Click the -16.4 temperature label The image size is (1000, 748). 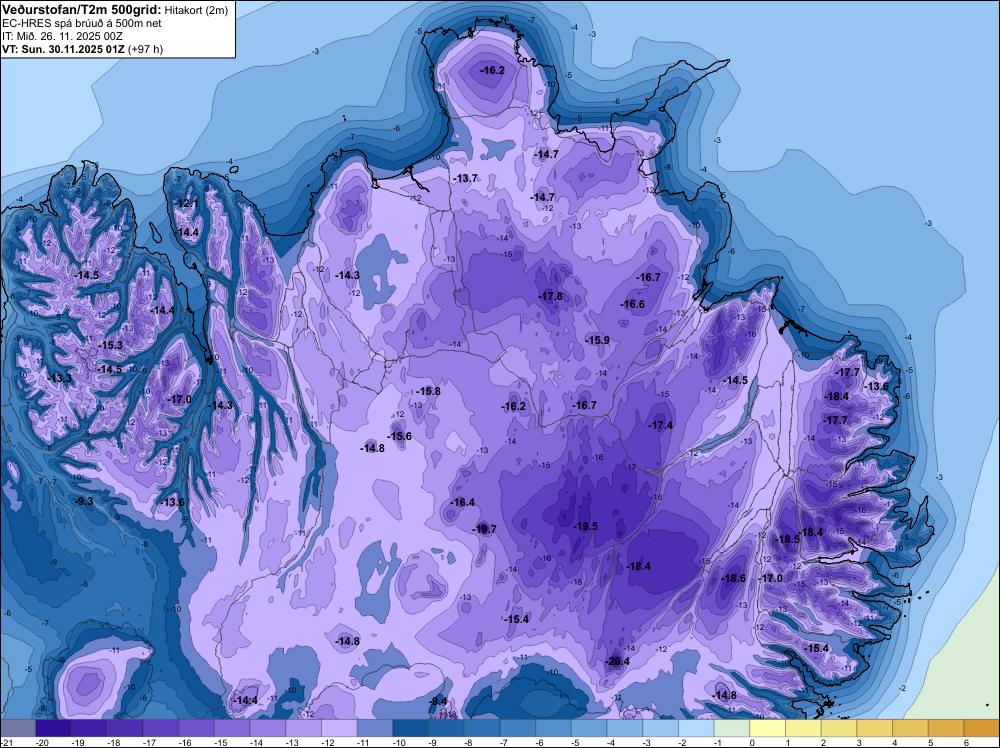point(462,502)
